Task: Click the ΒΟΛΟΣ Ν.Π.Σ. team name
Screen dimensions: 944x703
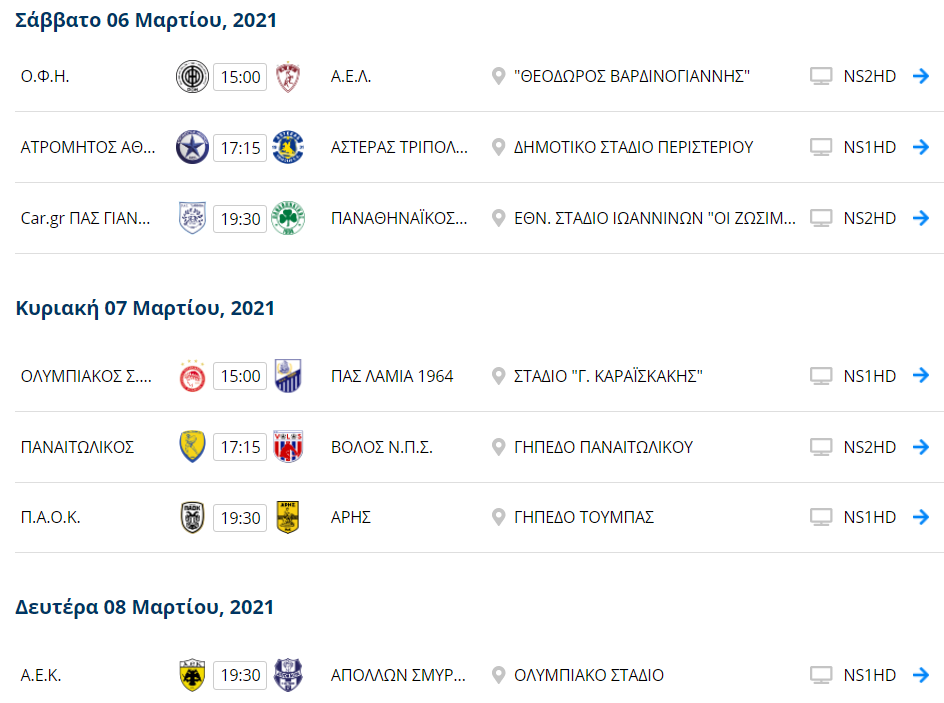Action: 381,447
